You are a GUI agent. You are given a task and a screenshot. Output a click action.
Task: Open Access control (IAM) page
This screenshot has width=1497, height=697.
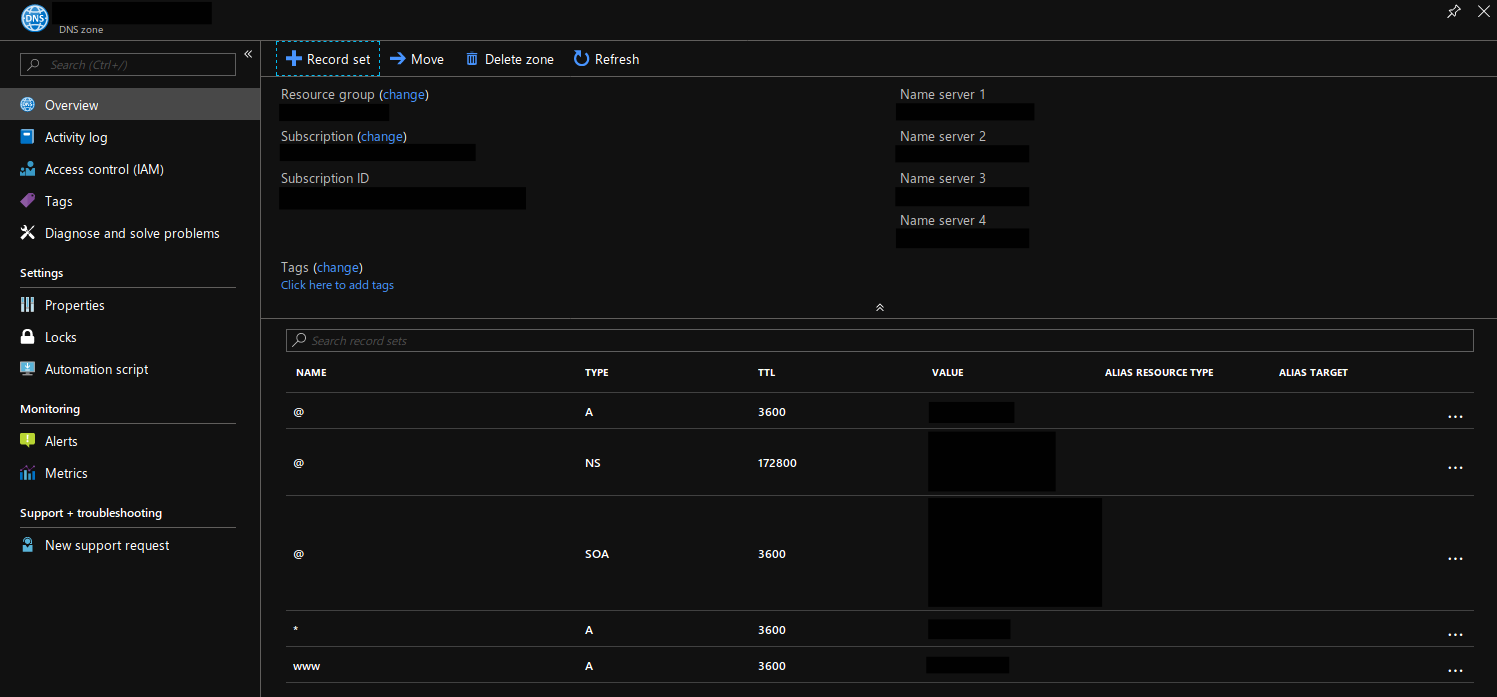tap(104, 169)
